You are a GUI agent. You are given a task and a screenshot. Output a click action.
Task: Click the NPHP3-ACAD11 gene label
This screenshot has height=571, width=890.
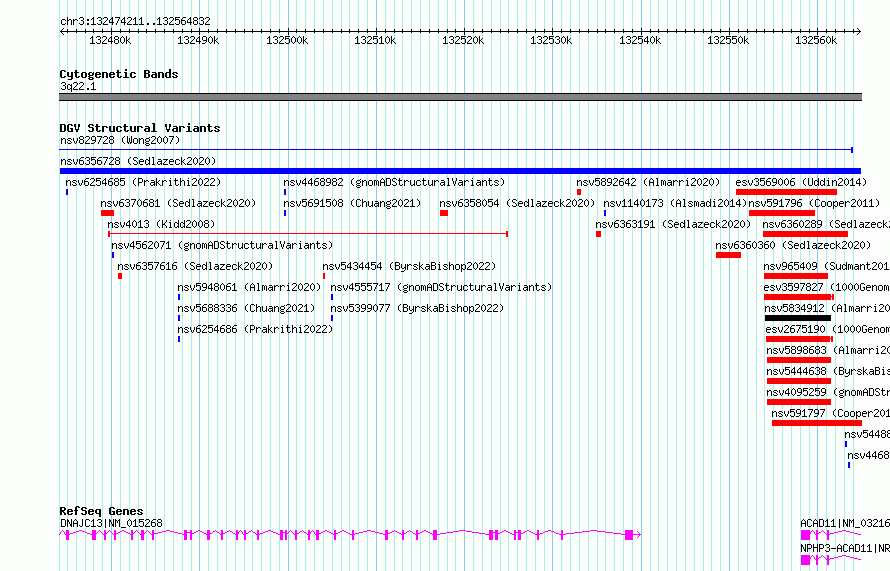coord(845,548)
